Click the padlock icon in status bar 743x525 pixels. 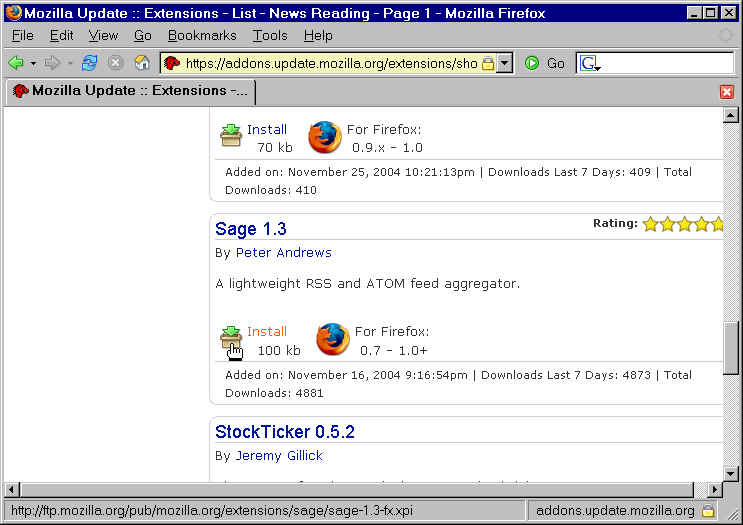tap(708, 511)
